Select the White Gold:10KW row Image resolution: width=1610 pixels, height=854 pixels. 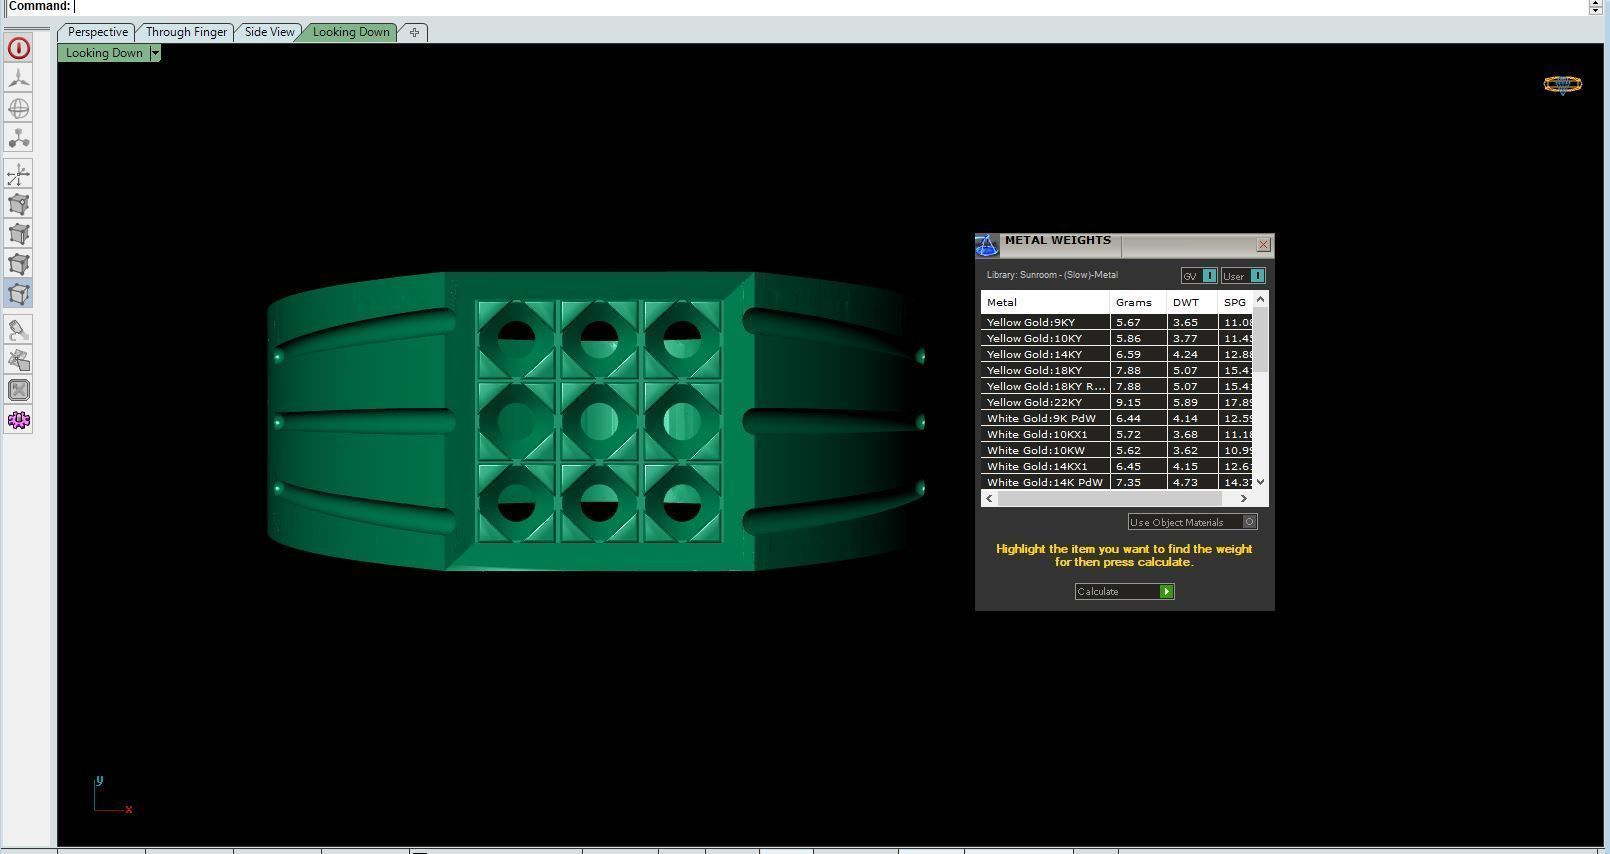click(x=1117, y=450)
